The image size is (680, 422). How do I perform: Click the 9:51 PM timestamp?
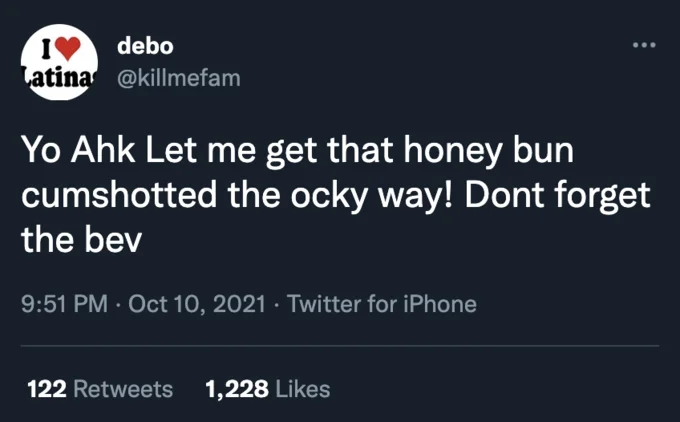[64, 304]
